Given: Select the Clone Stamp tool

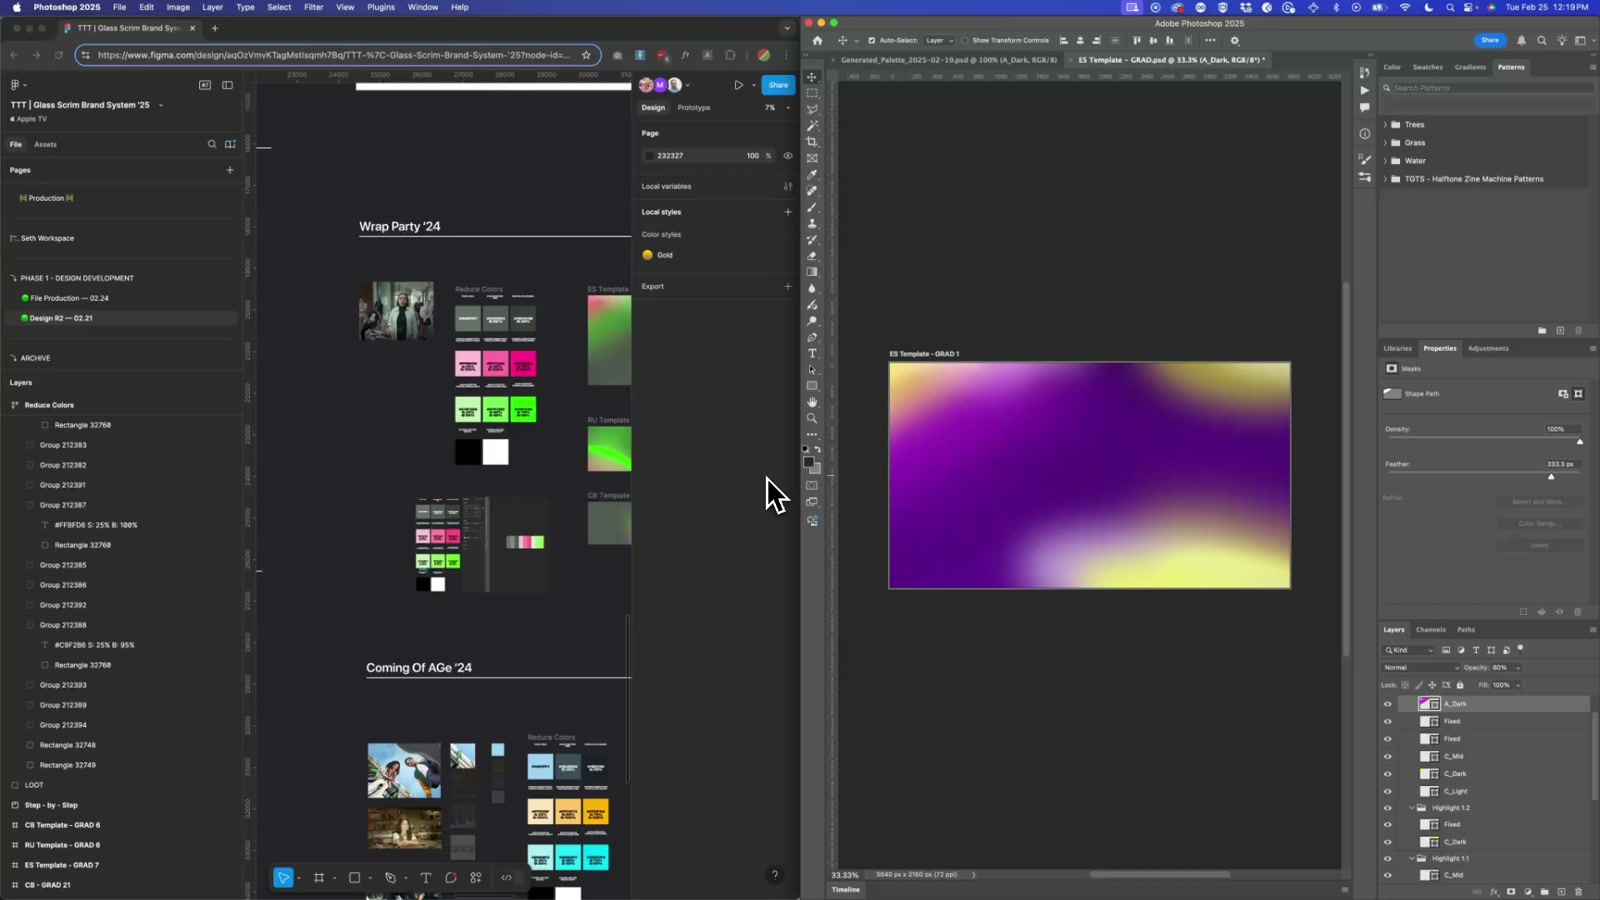Looking at the screenshot, I should [812, 223].
